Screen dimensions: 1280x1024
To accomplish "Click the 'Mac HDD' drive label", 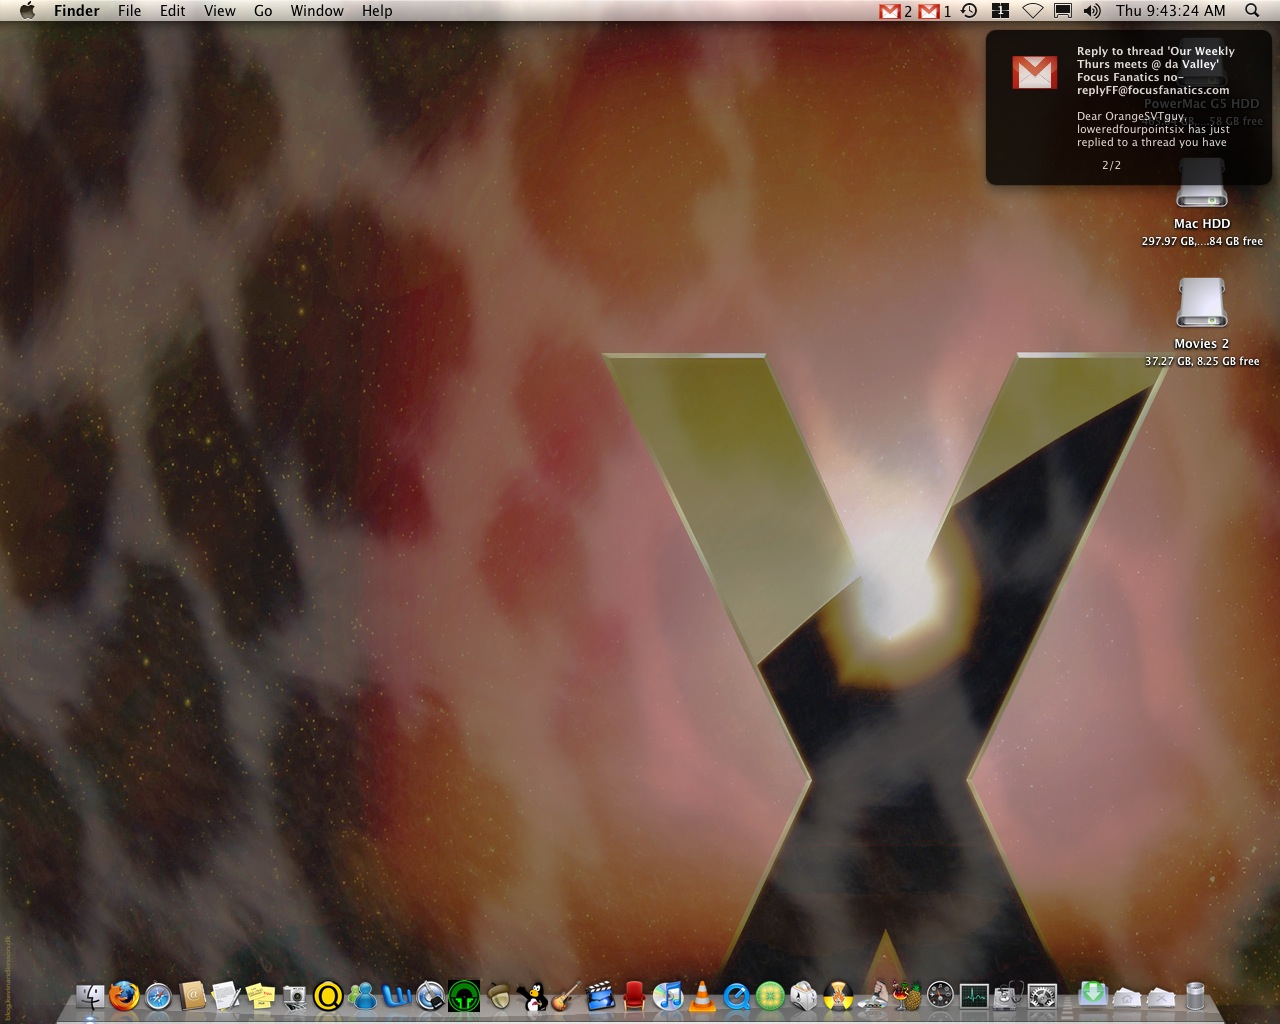I will (1202, 223).
